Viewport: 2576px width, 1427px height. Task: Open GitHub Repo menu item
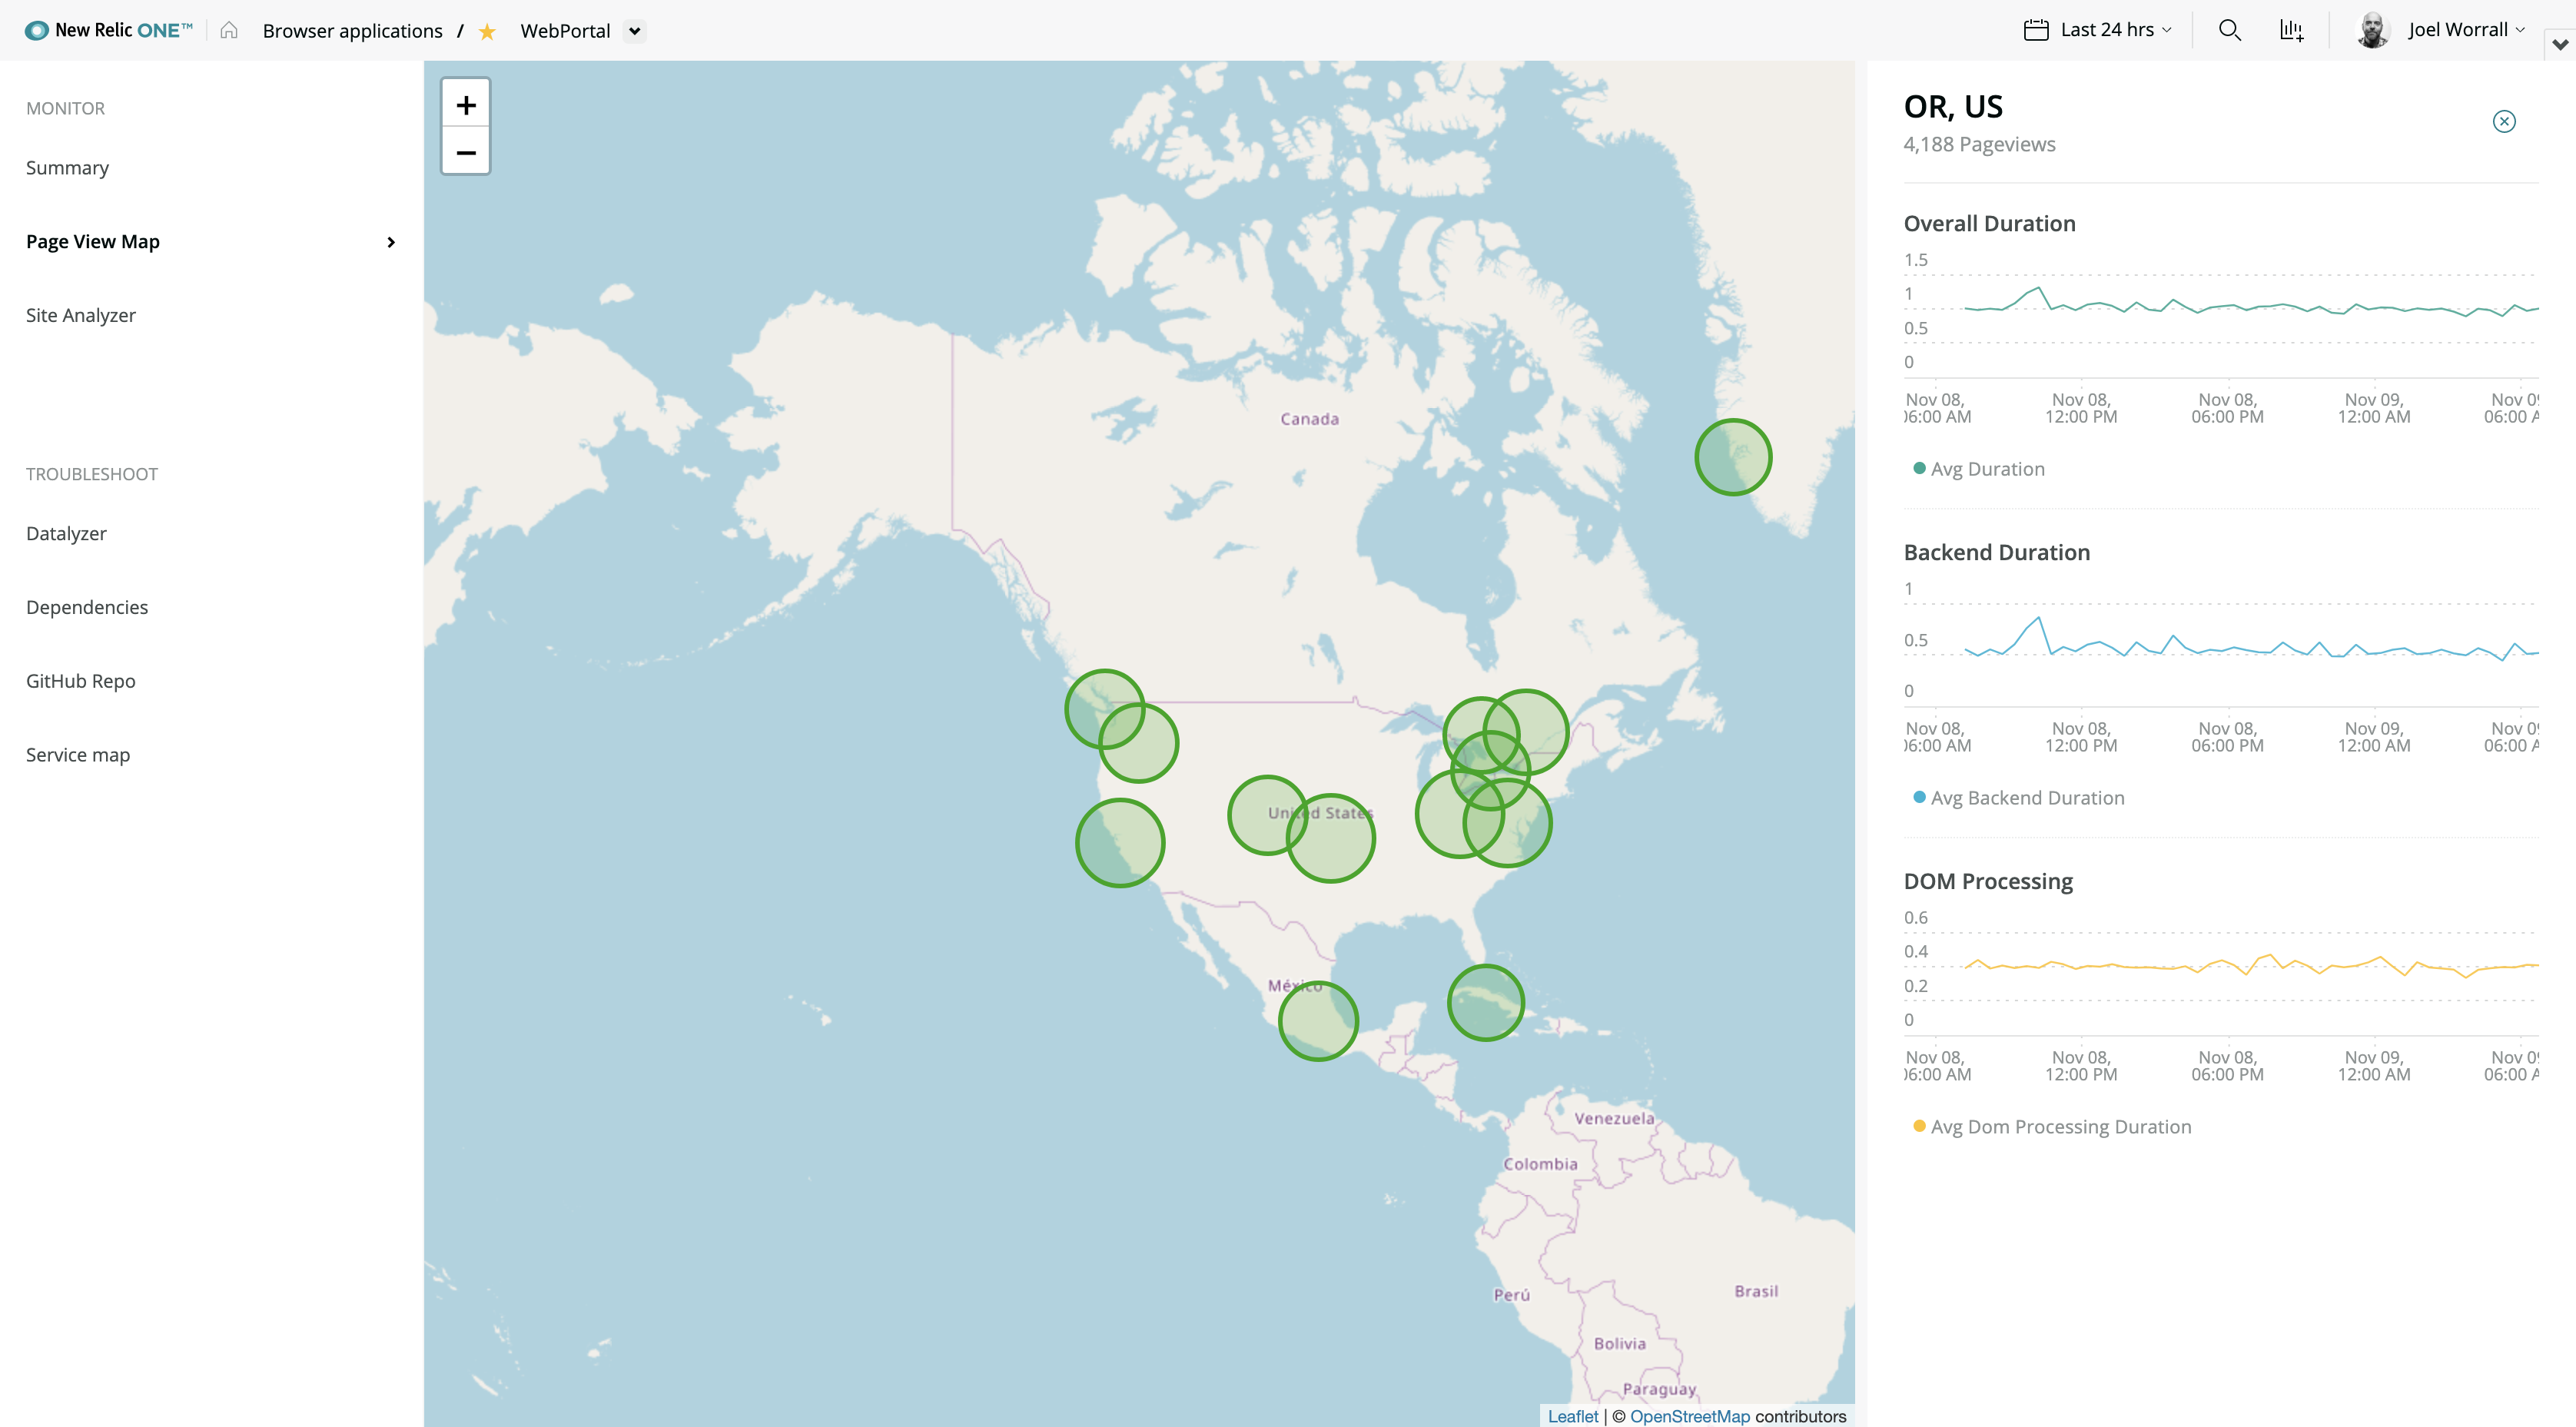coord(81,681)
